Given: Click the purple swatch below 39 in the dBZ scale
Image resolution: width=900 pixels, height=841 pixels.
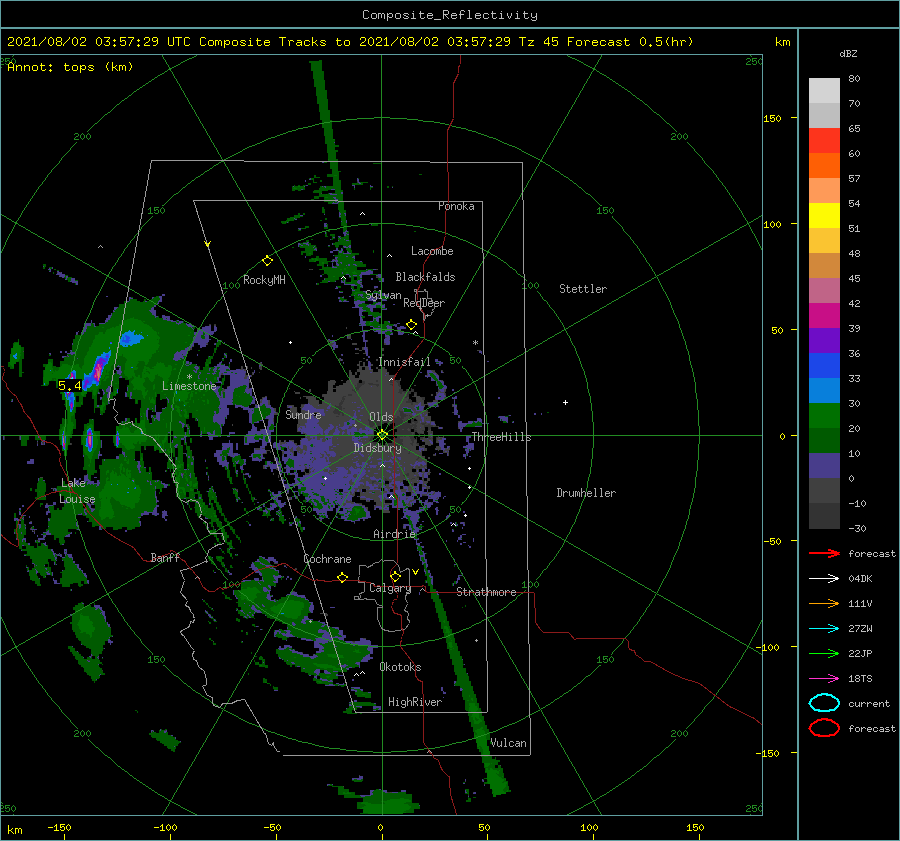Looking at the screenshot, I should click(824, 340).
